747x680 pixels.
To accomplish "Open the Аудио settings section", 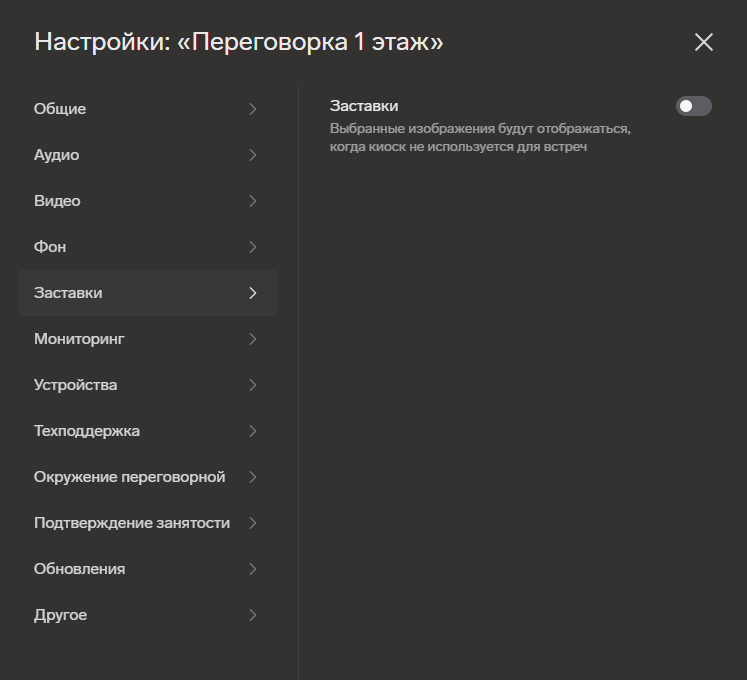I will 56,155.
